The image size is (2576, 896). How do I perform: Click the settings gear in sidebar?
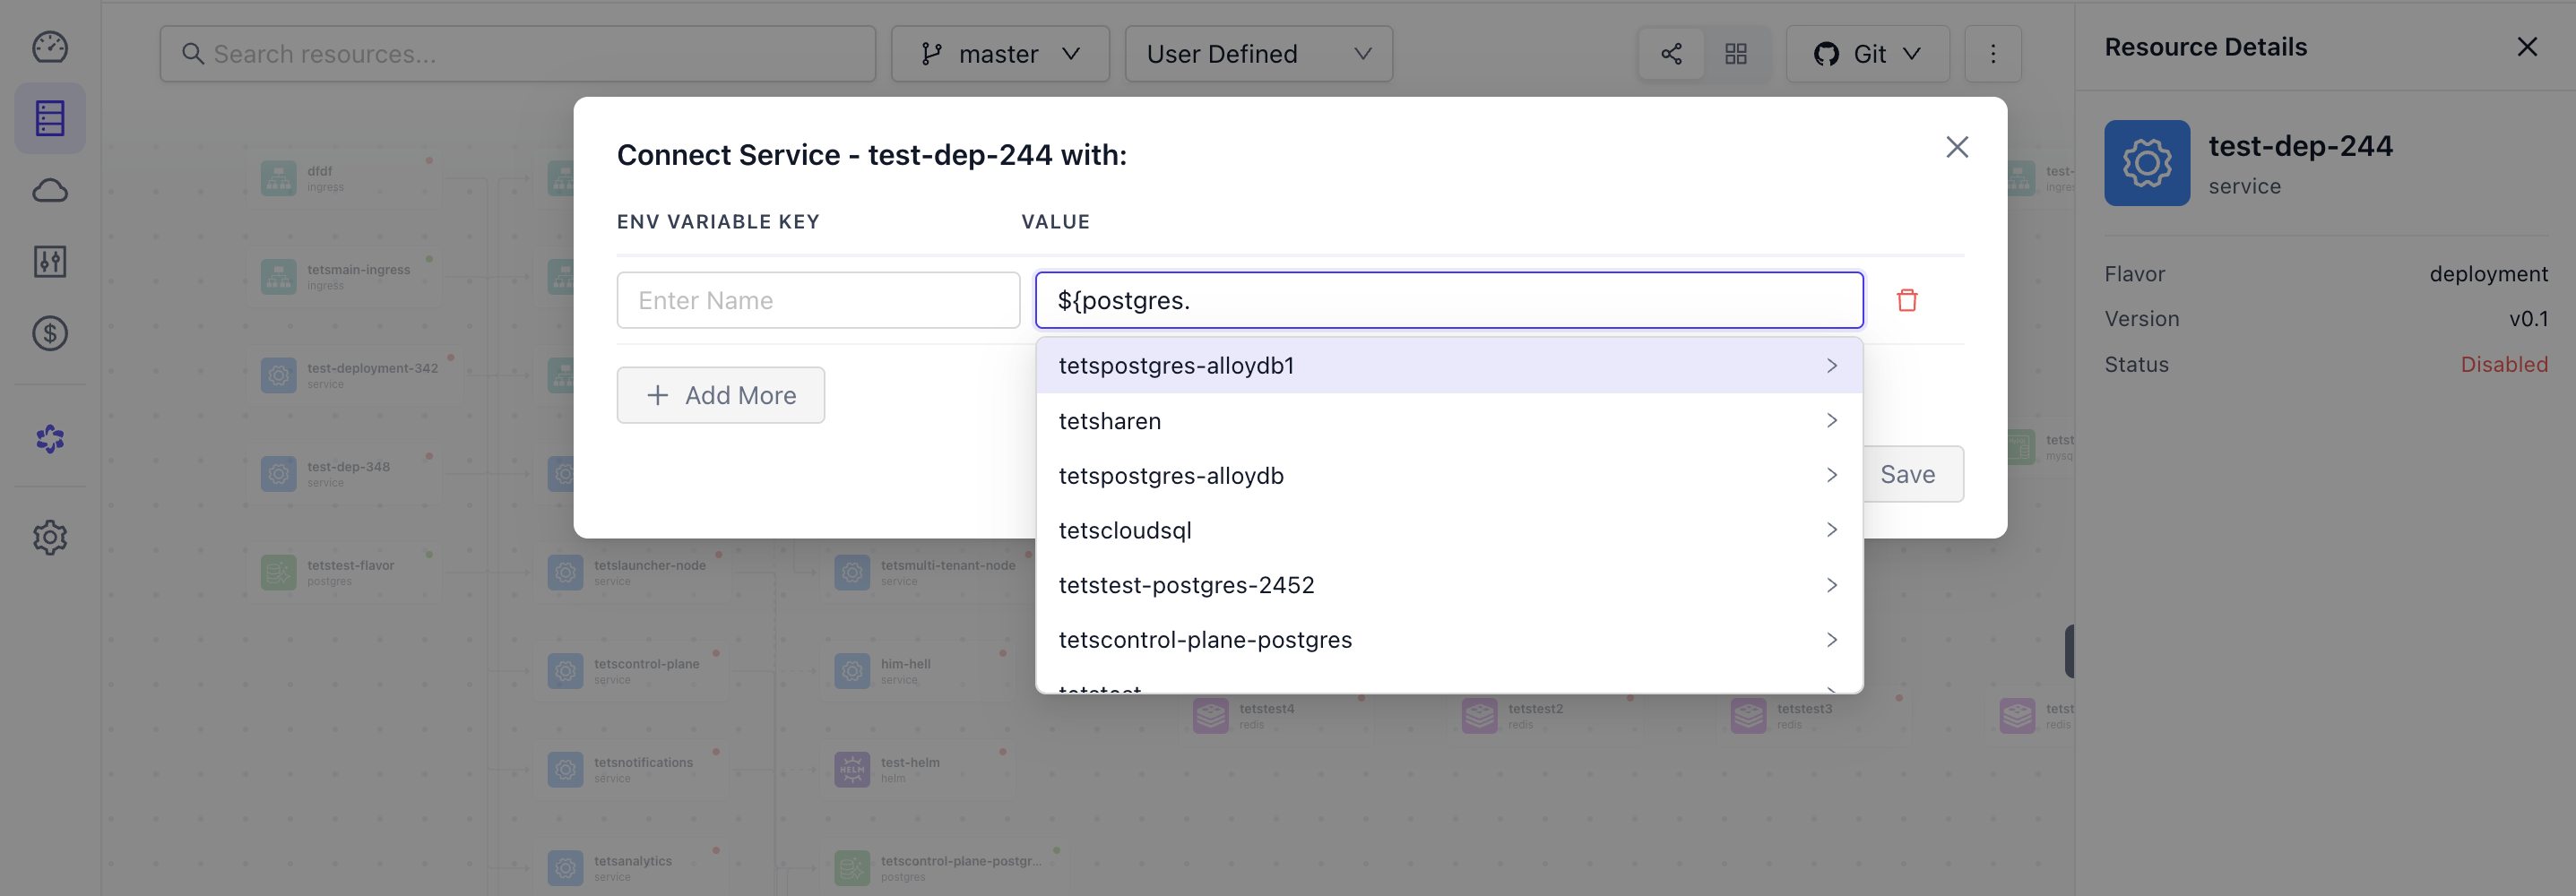click(x=50, y=537)
